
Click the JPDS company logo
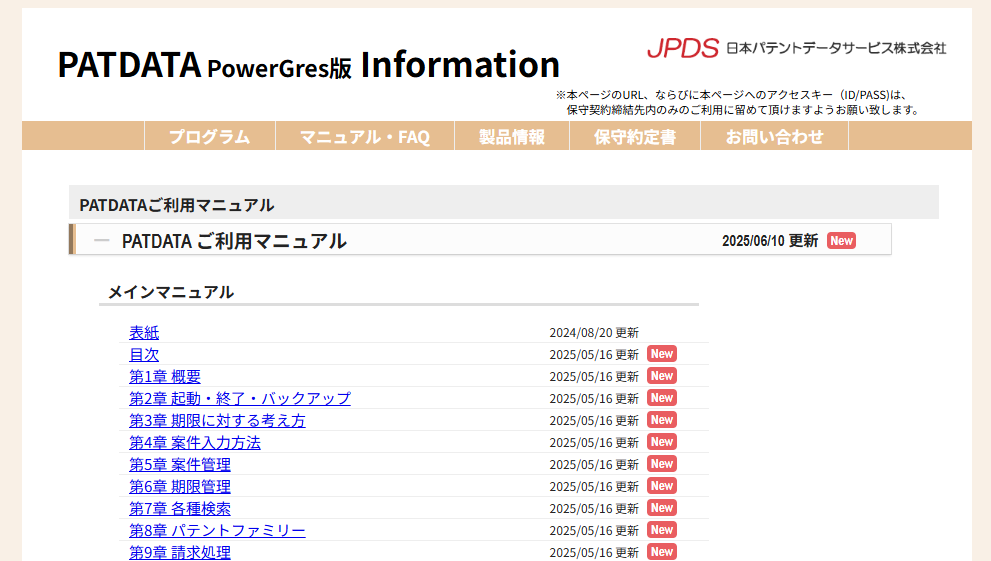683,48
